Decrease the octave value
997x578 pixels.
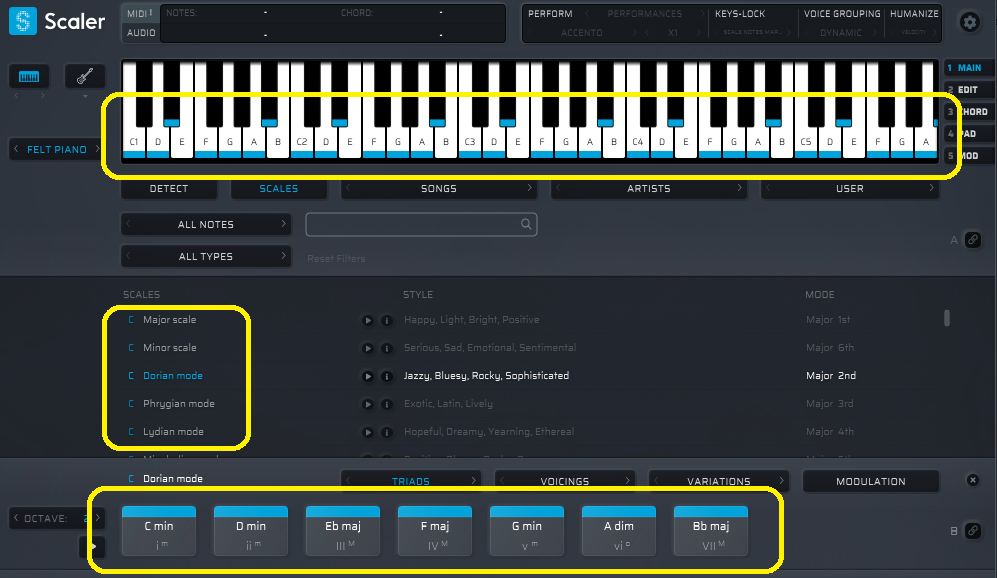coord(17,518)
